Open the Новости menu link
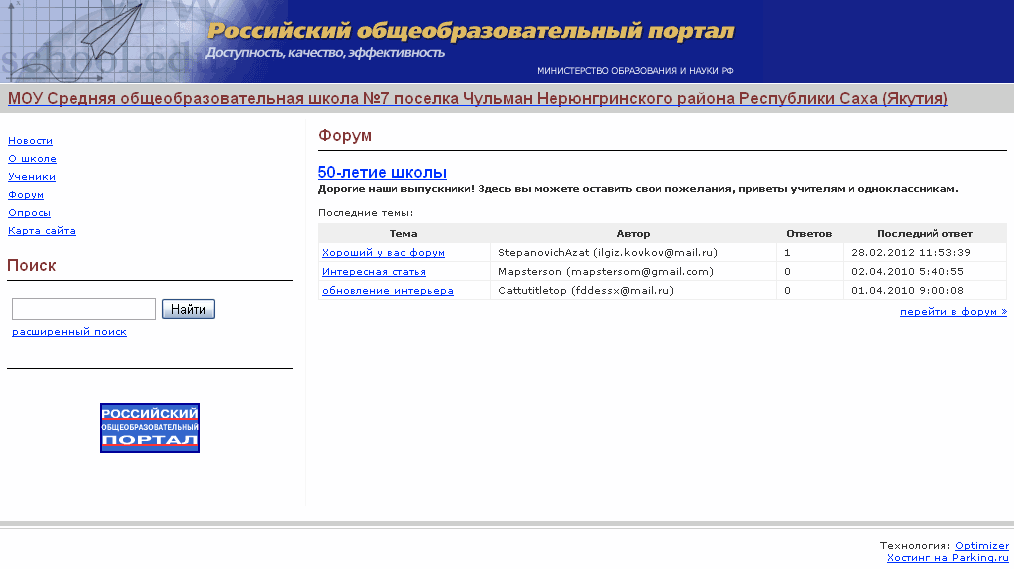This screenshot has height=569, width=1014. click(30, 141)
